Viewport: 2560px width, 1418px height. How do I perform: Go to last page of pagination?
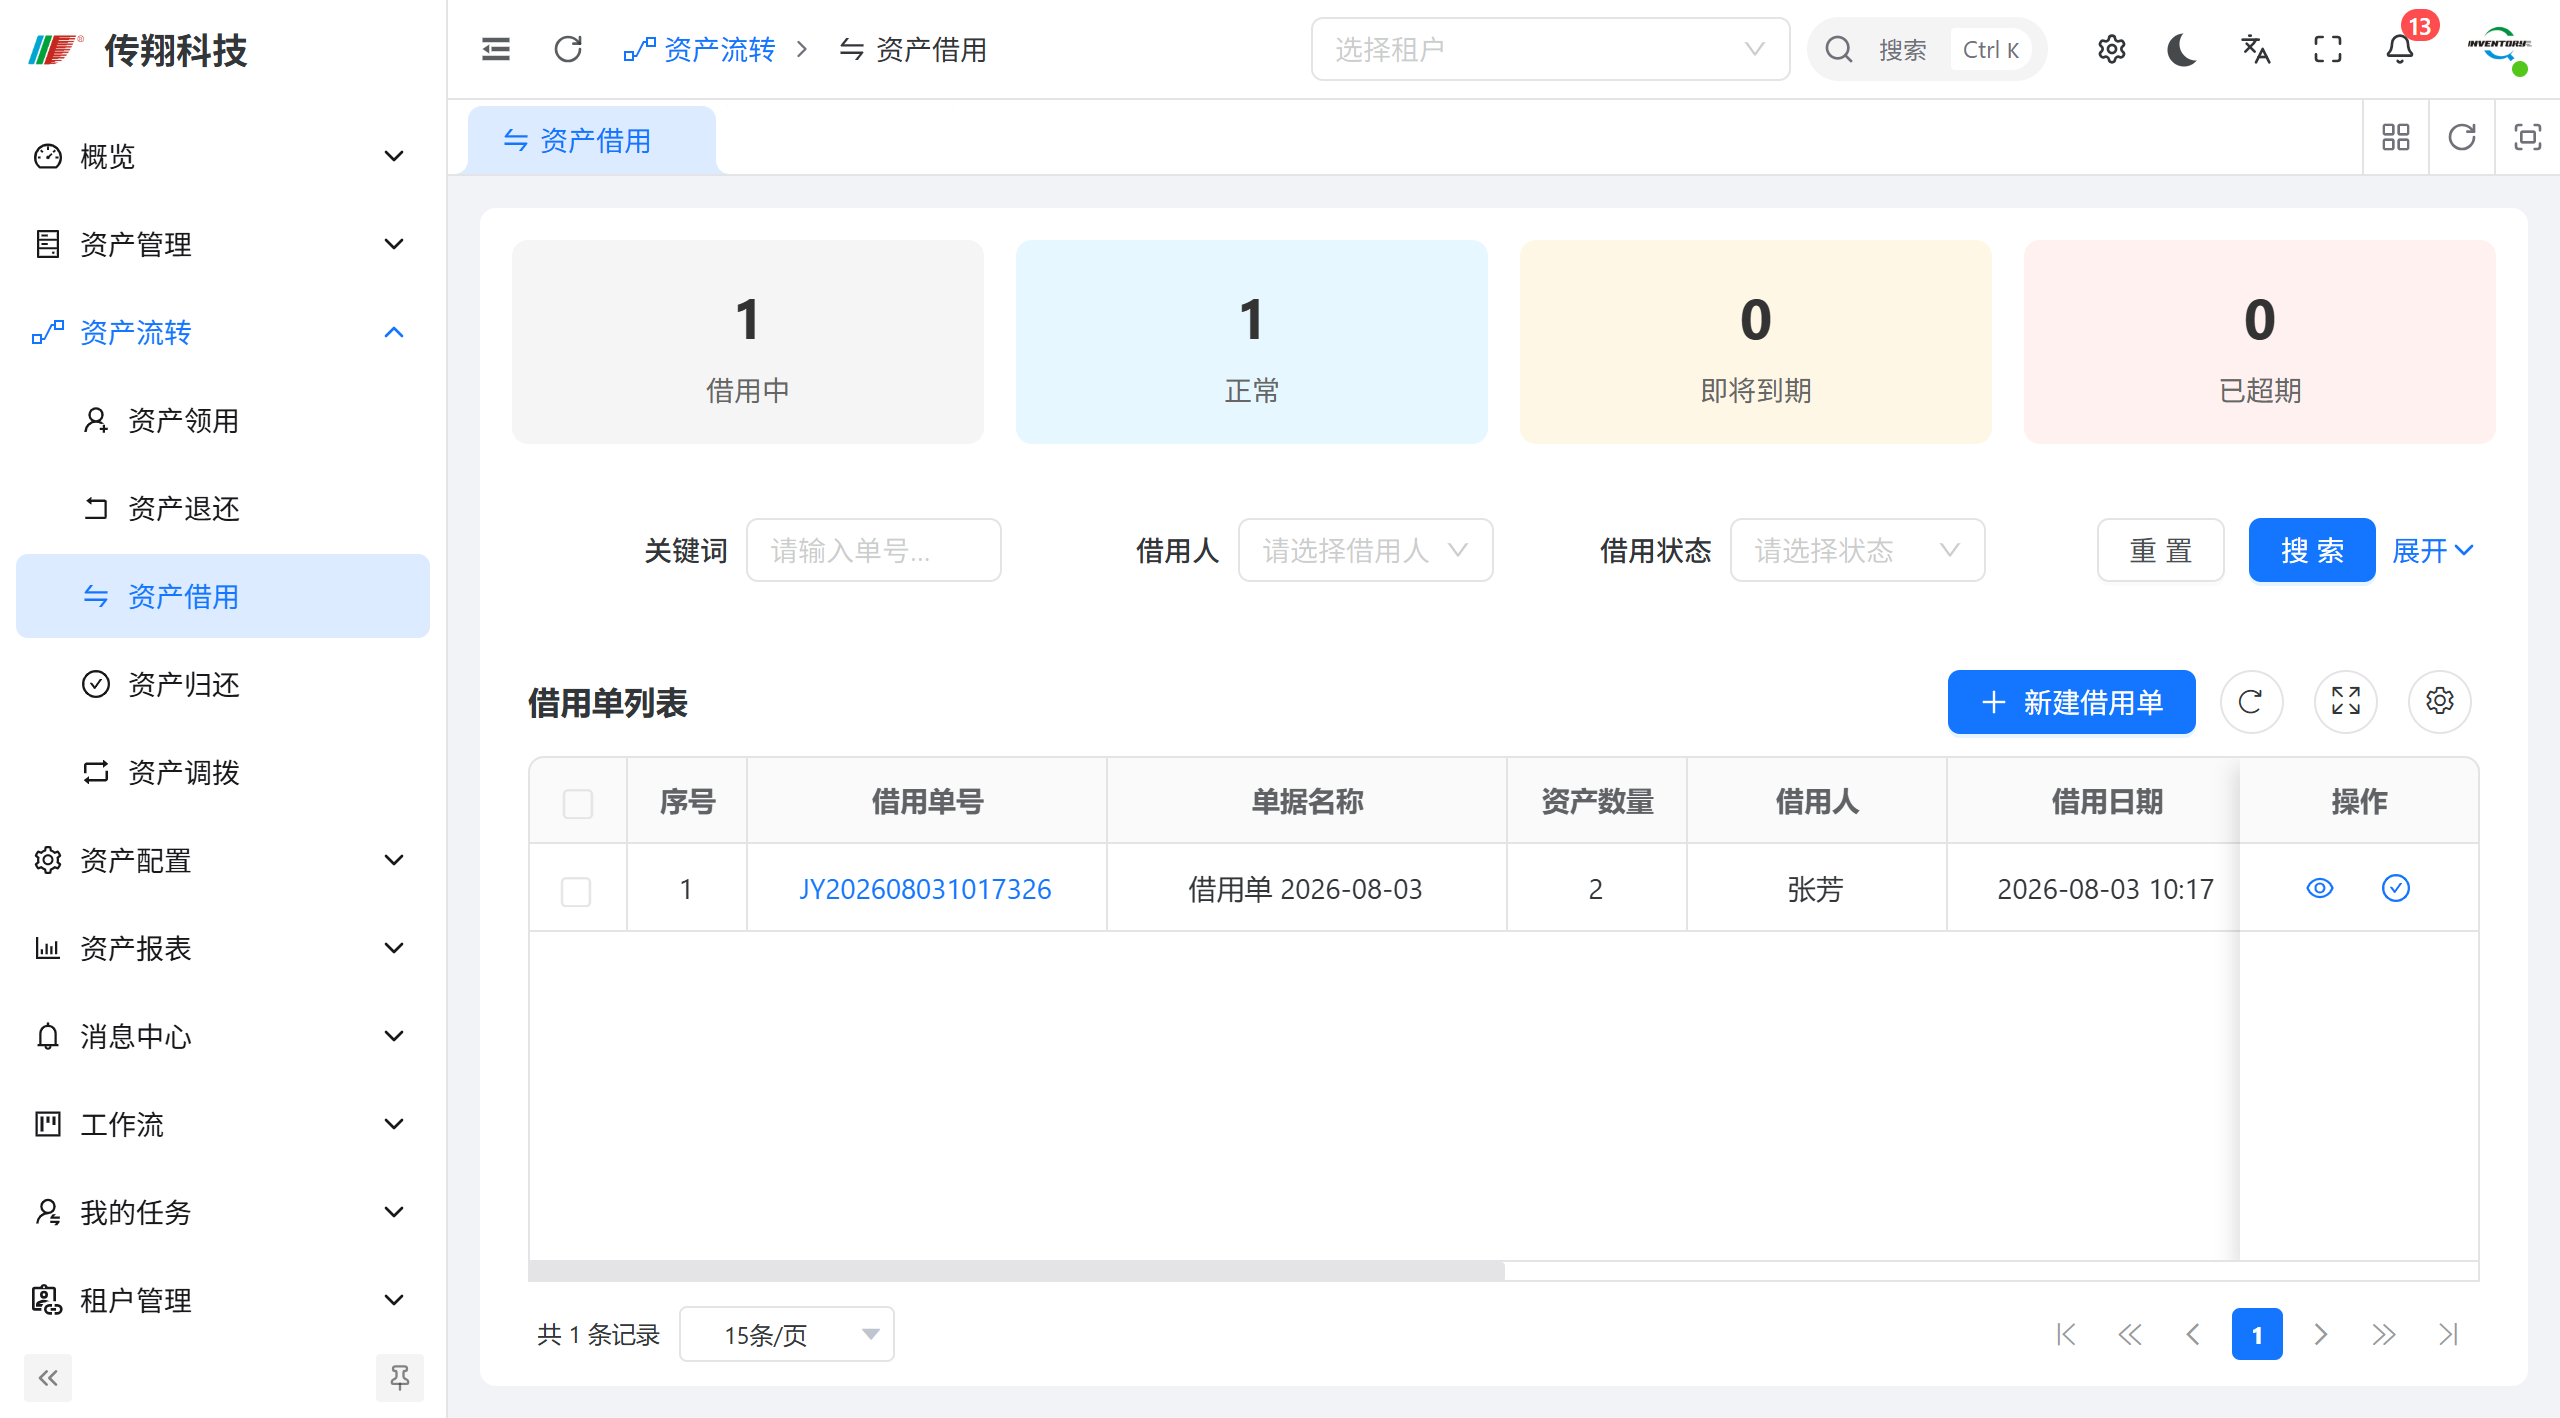[x=2448, y=1334]
